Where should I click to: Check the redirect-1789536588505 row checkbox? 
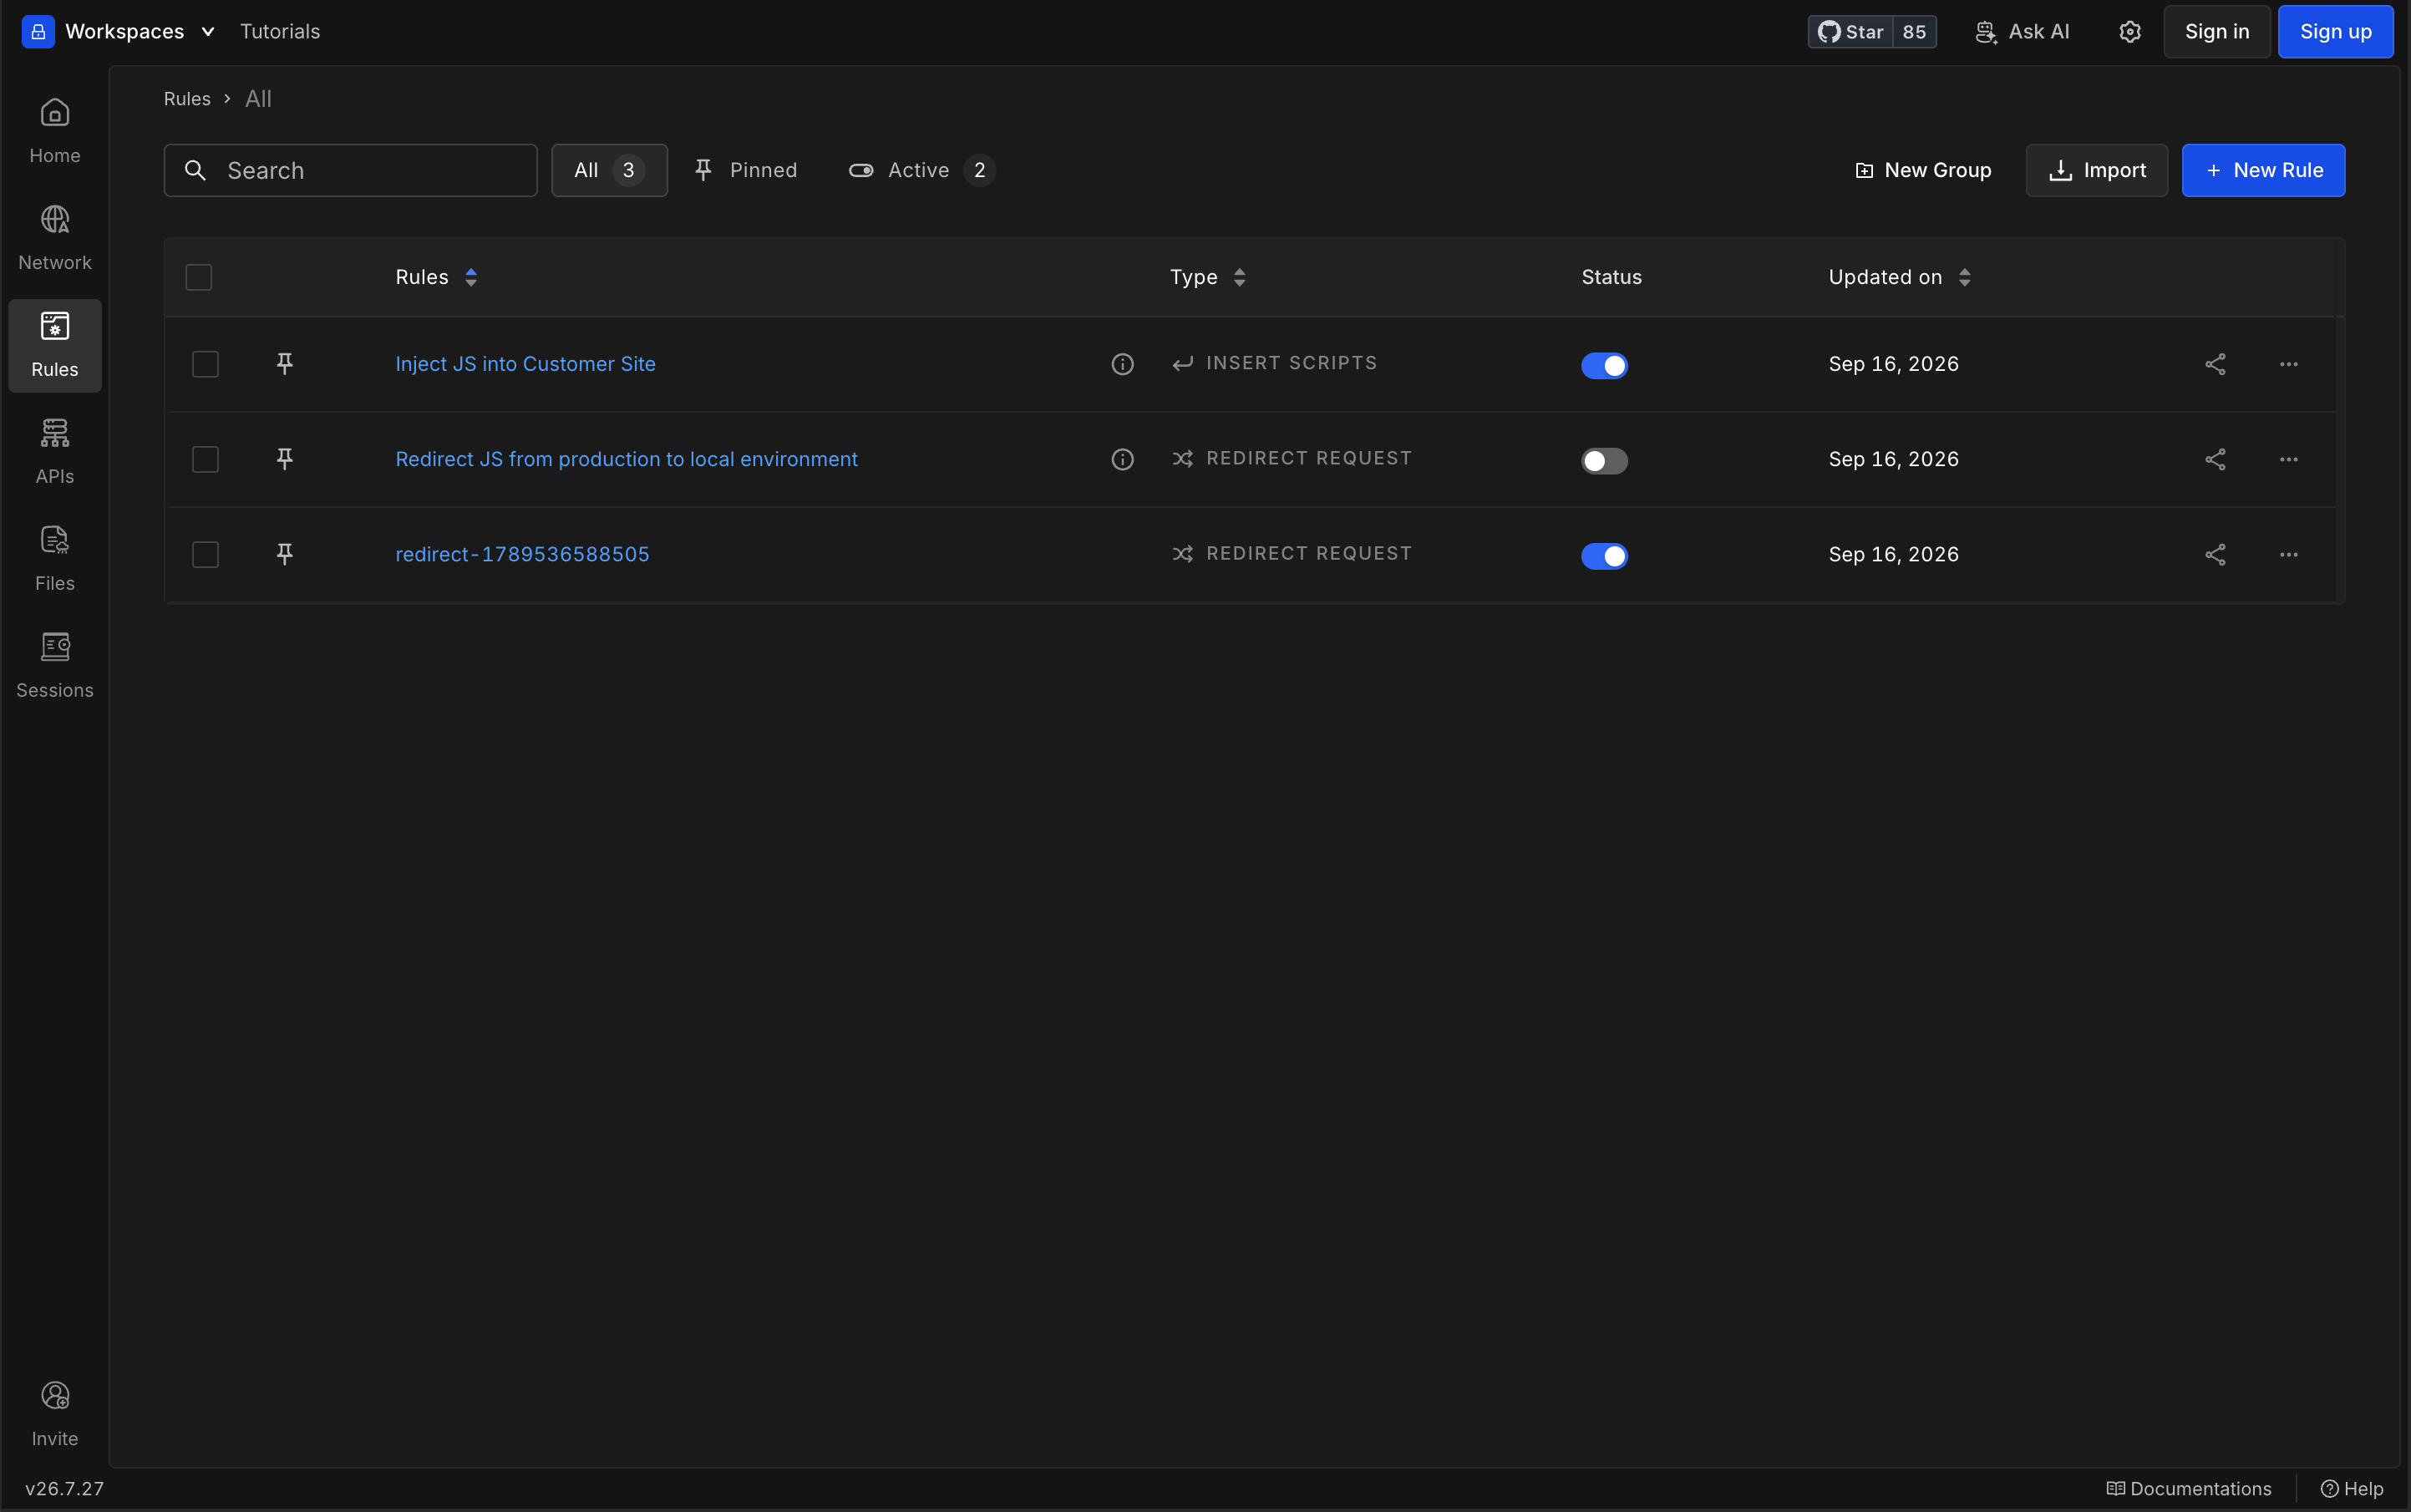click(x=205, y=554)
